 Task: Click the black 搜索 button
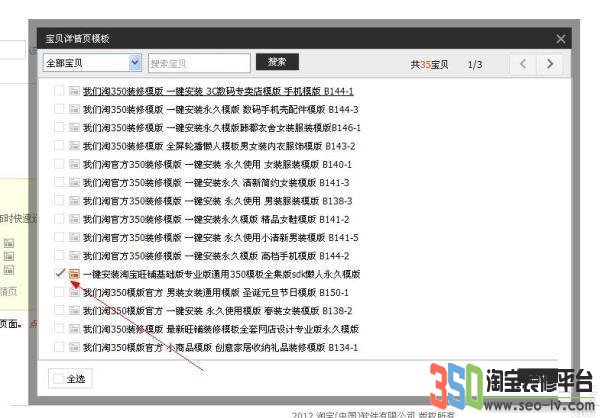pyautogui.click(x=277, y=62)
